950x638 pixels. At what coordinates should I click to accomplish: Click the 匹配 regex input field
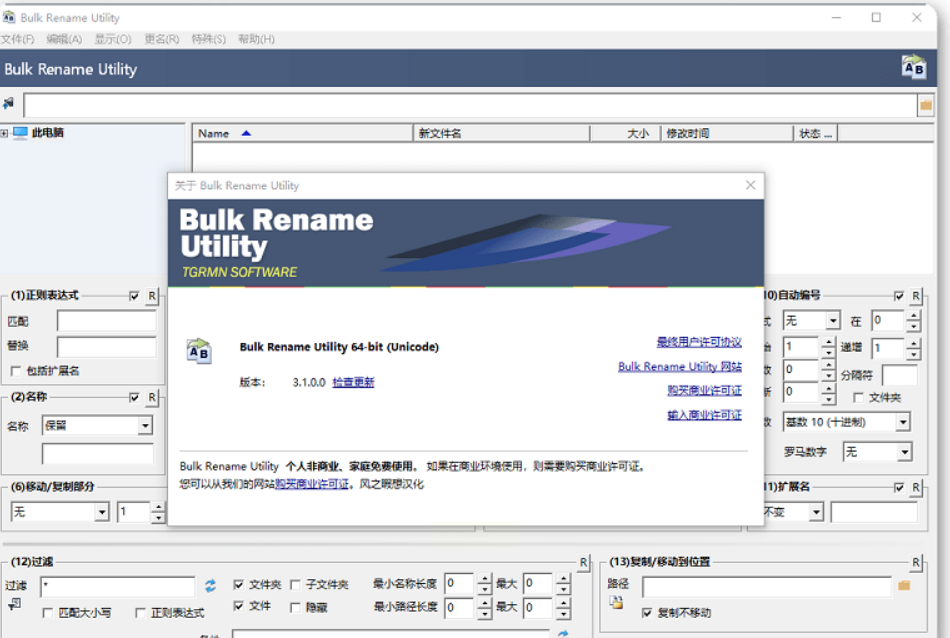click(x=107, y=321)
